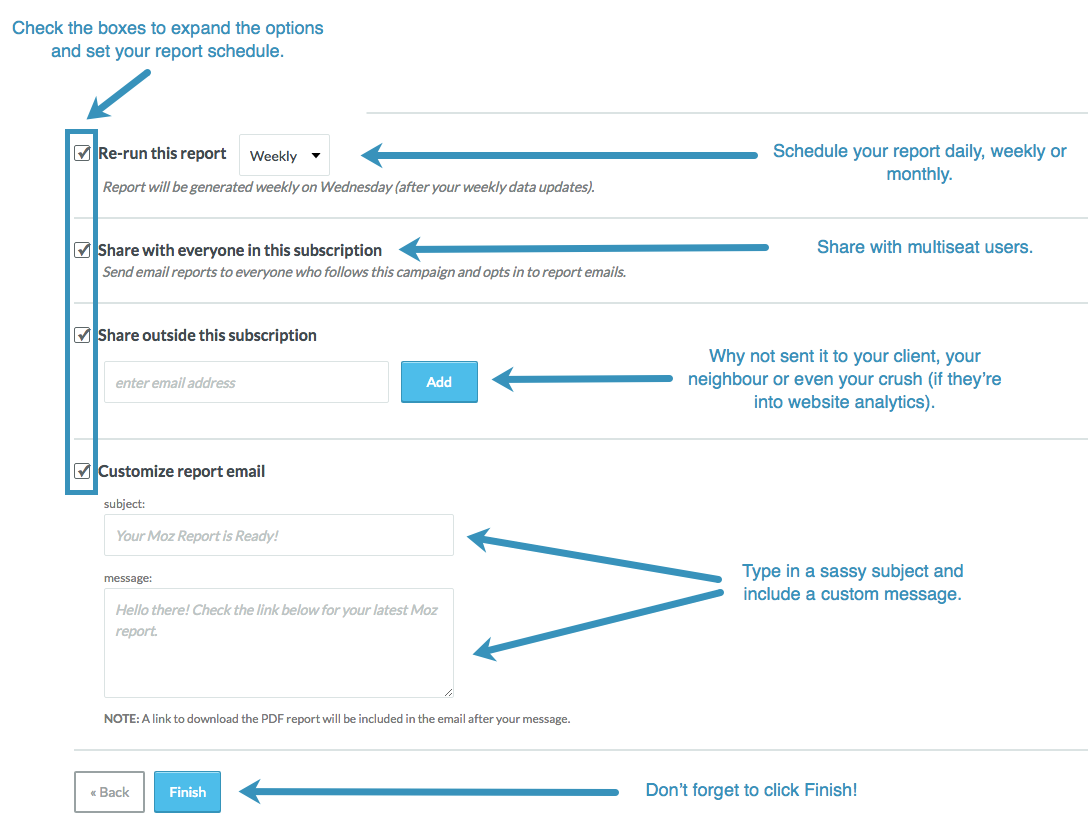
Task: Click the message box resize handle
Action: tap(448, 692)
